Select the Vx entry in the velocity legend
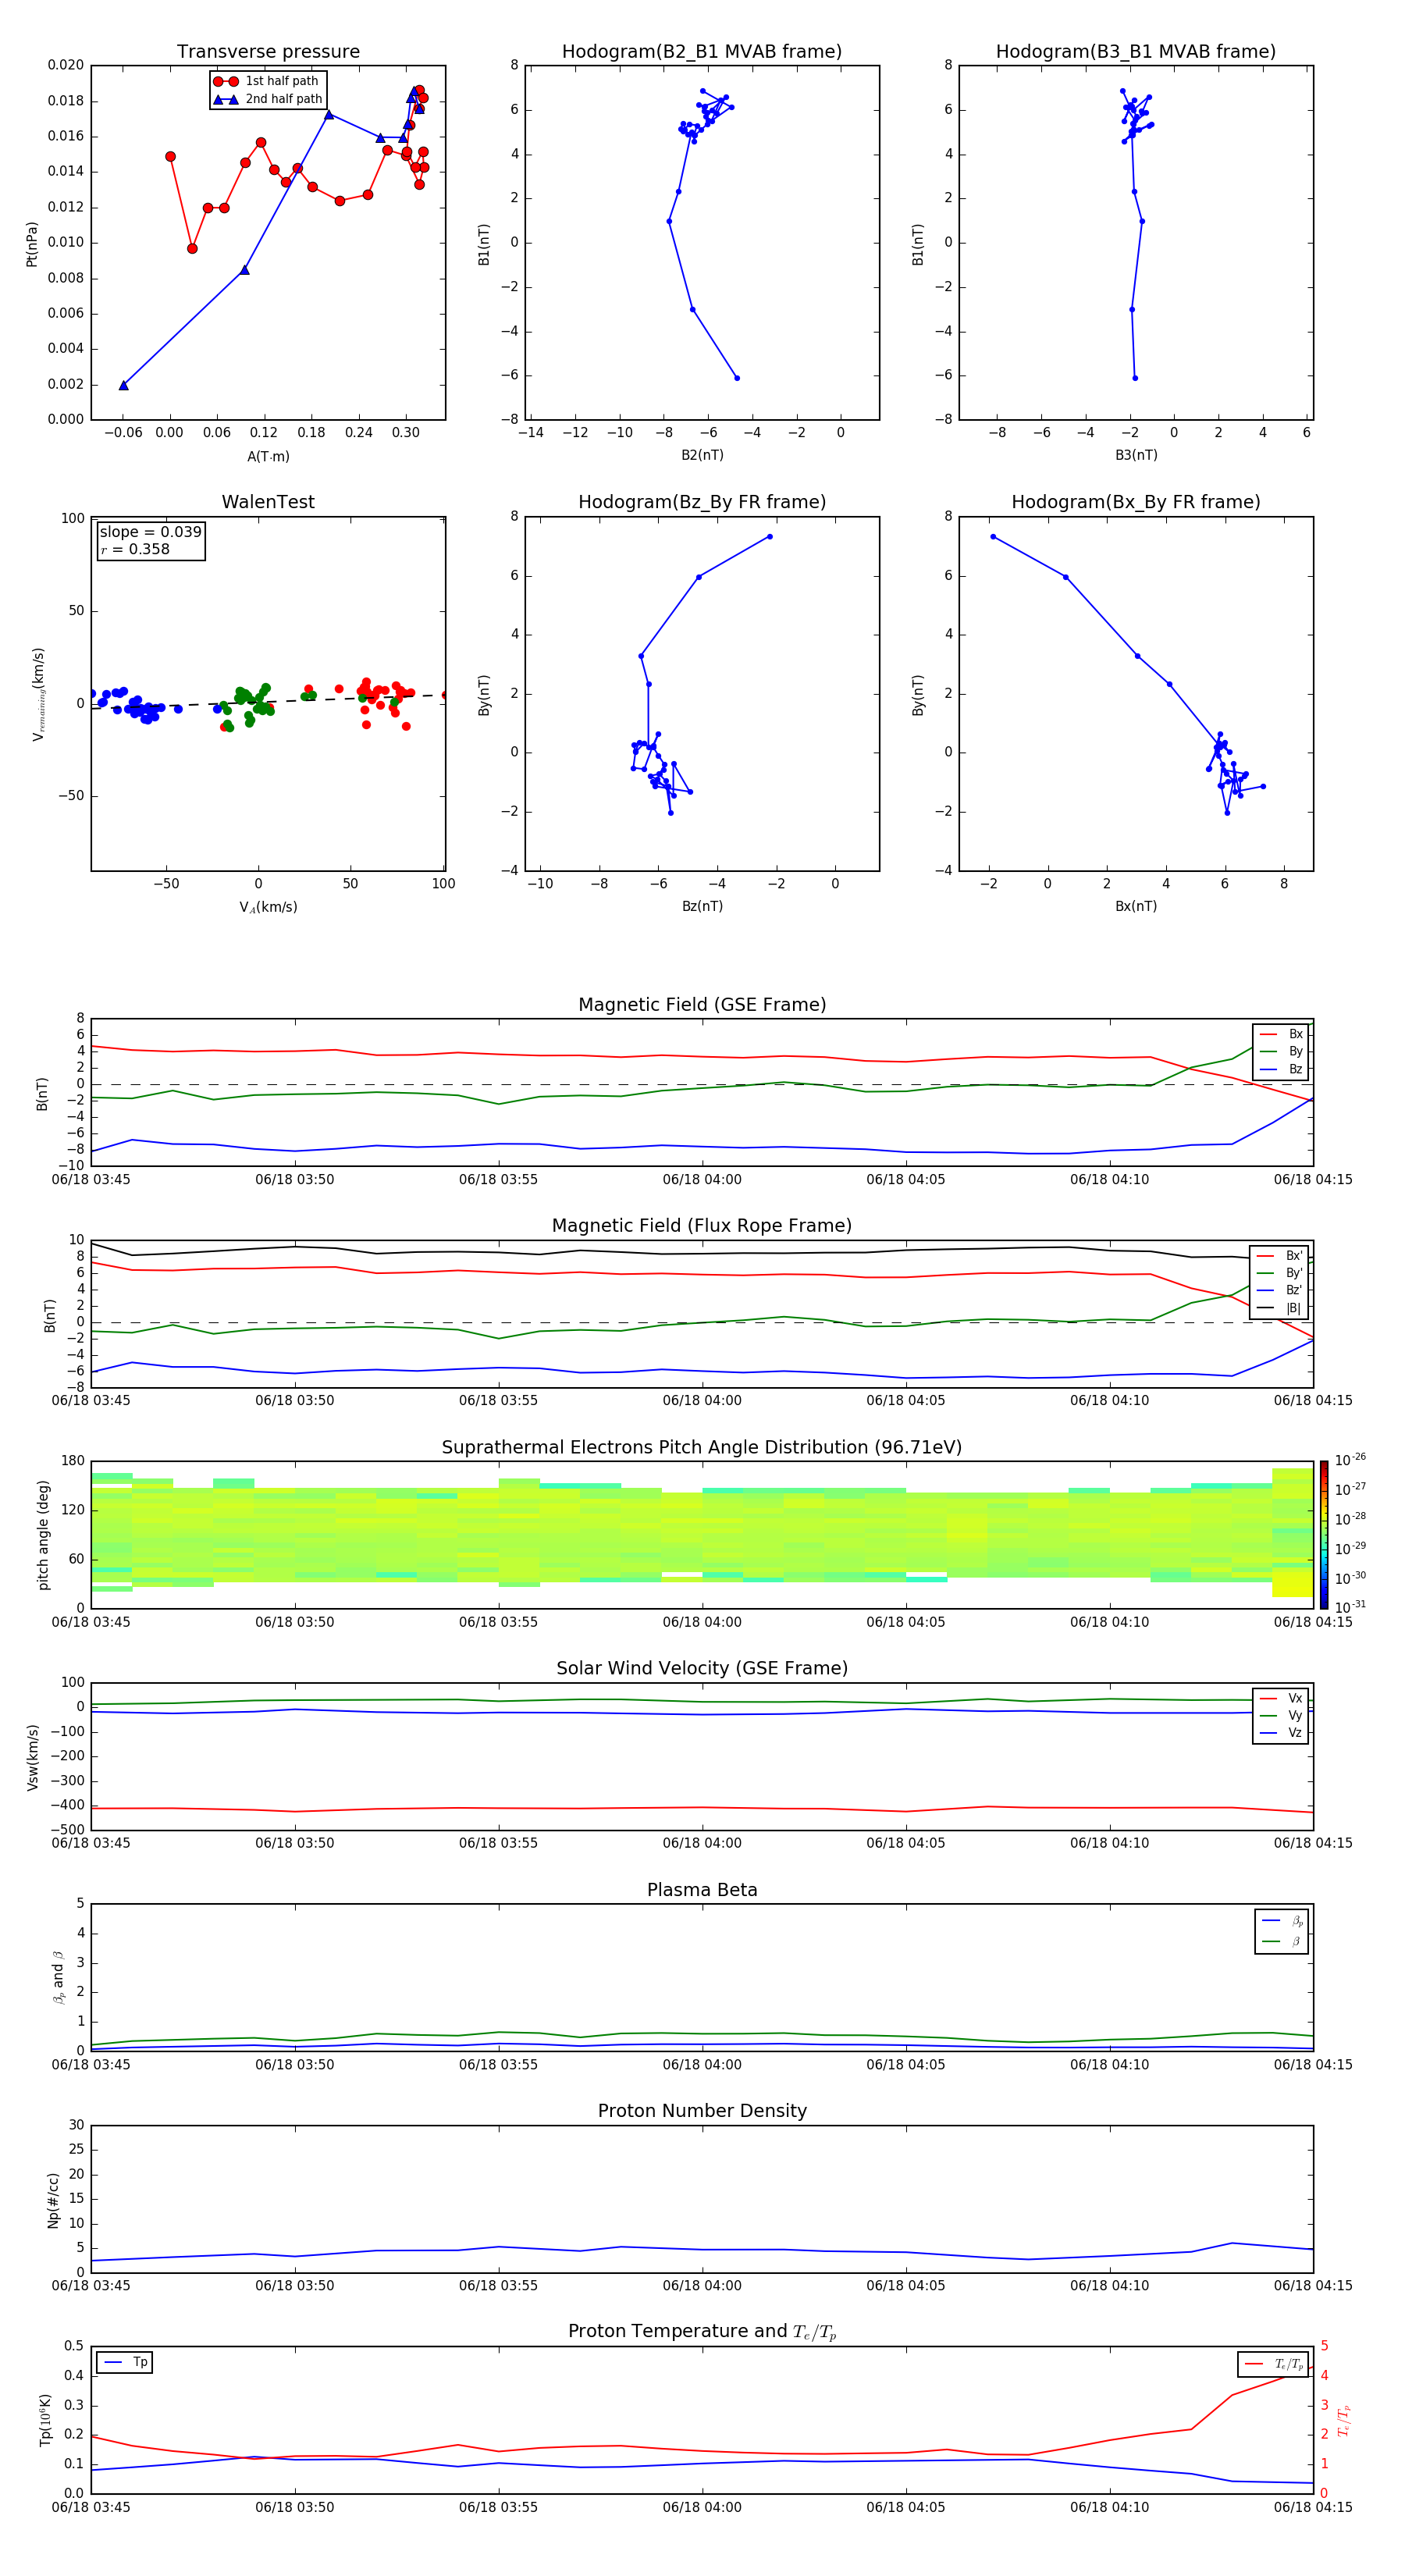1405x2576 pixels. 1281,1698
